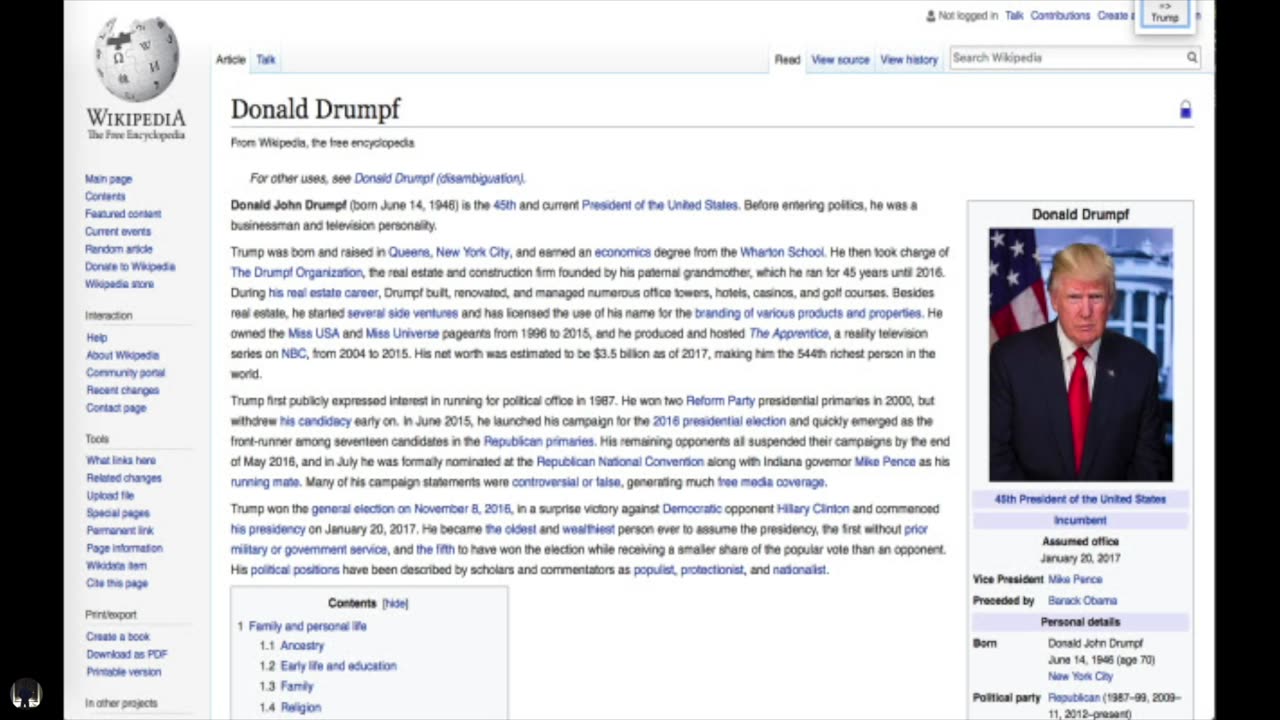This screenshot has width=1280, height=720.
Task: Open the Talk tab
Action: click(265, 60)
